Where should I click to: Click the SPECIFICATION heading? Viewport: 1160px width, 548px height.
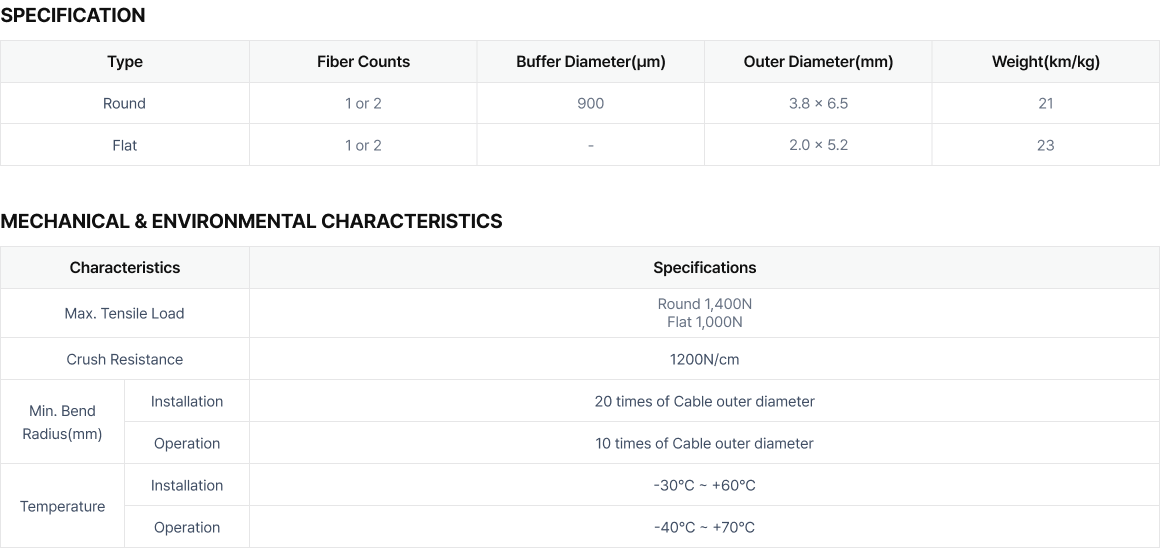pos(72,16)
